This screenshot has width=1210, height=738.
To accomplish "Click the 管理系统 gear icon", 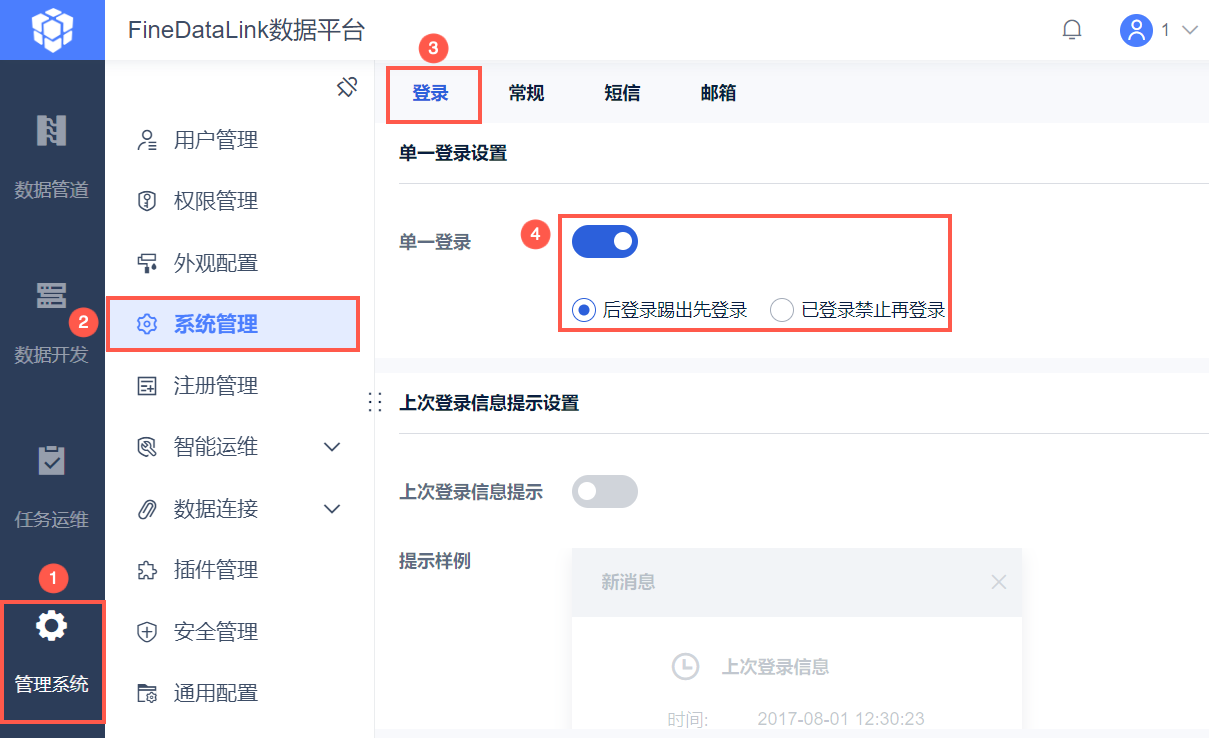I will 51,626.
